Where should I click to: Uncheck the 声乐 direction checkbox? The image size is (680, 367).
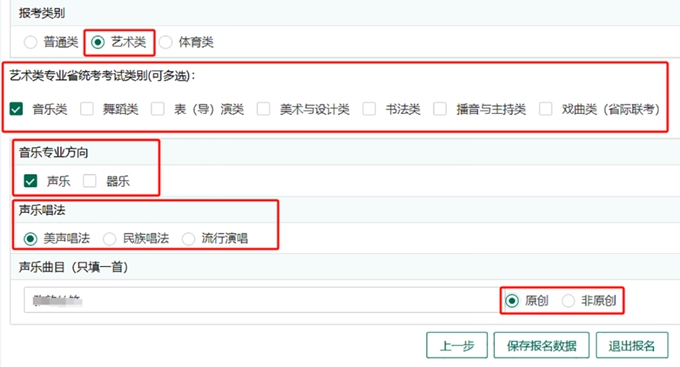tap(30, 180)
